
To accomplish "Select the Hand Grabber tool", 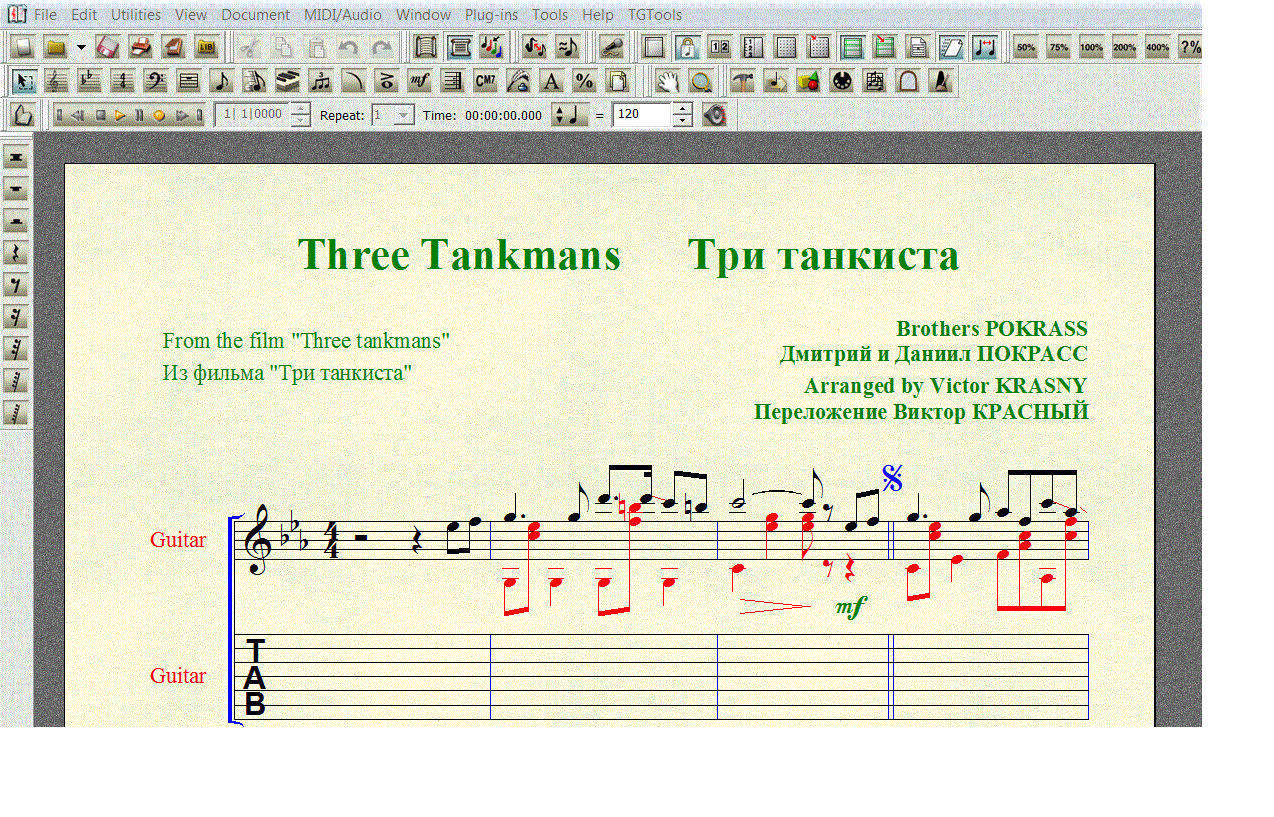I will point(667,81).
